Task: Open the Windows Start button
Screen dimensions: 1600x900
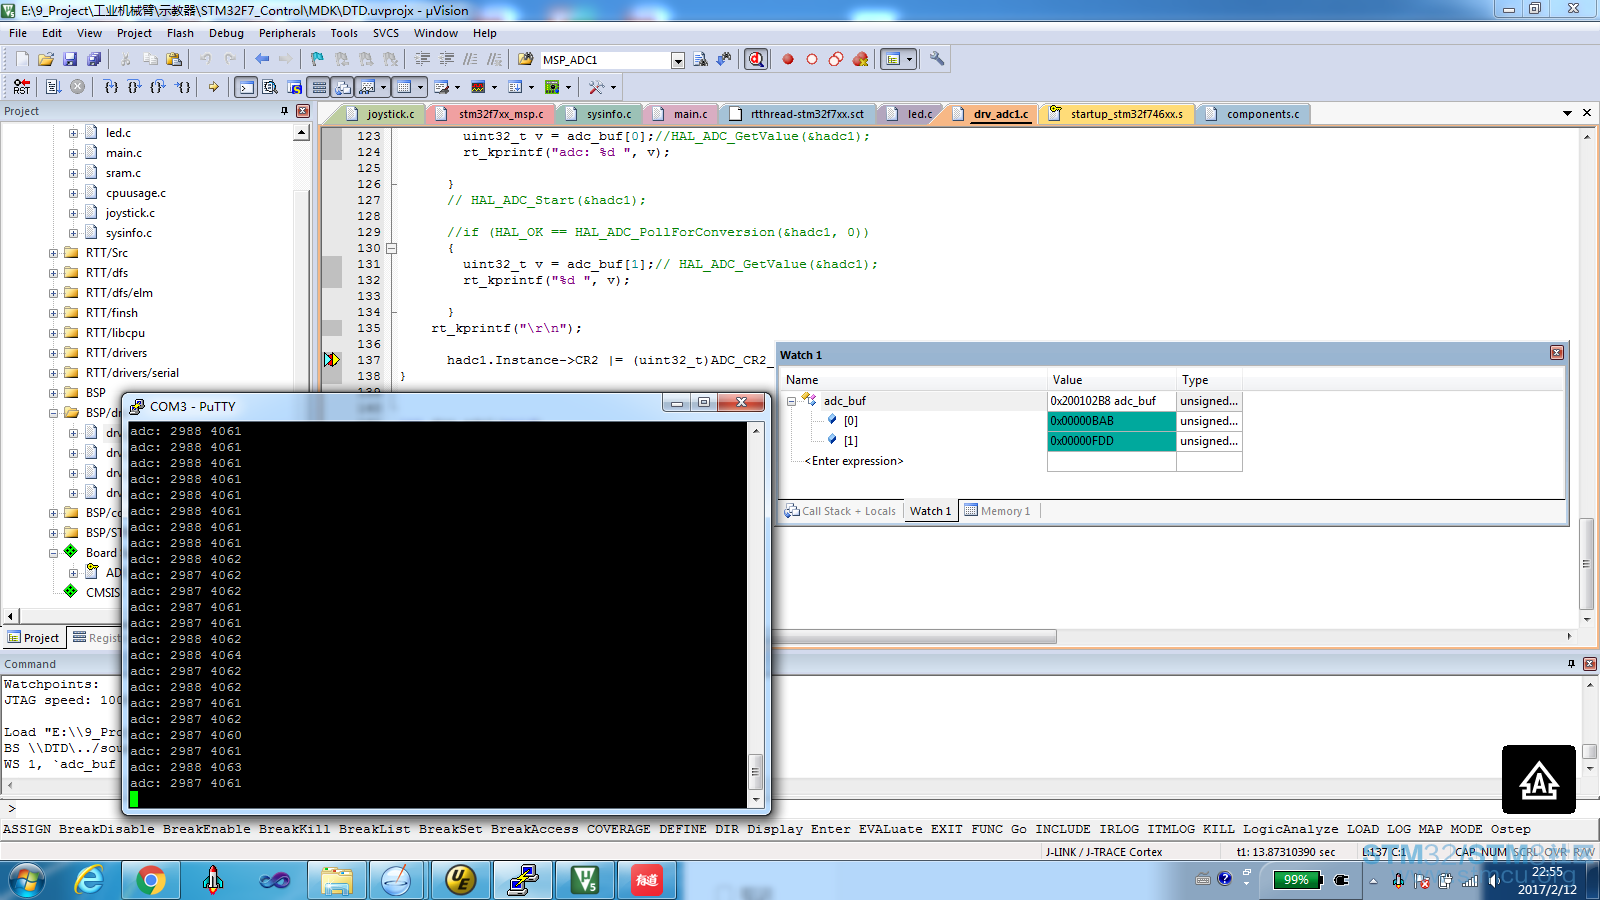Action: pyautogui.click(x=27, y=880)
